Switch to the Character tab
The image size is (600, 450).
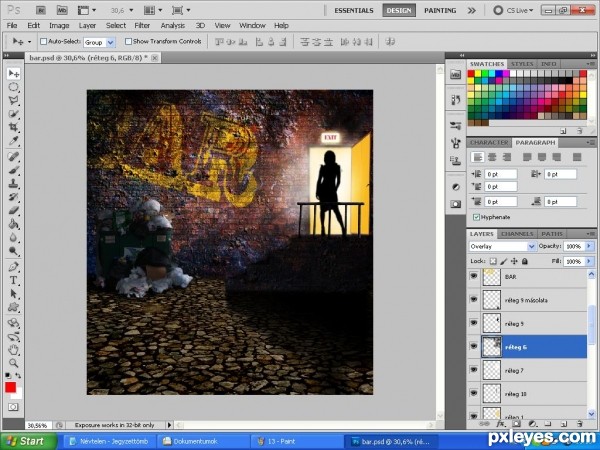[x=489, y=142]
